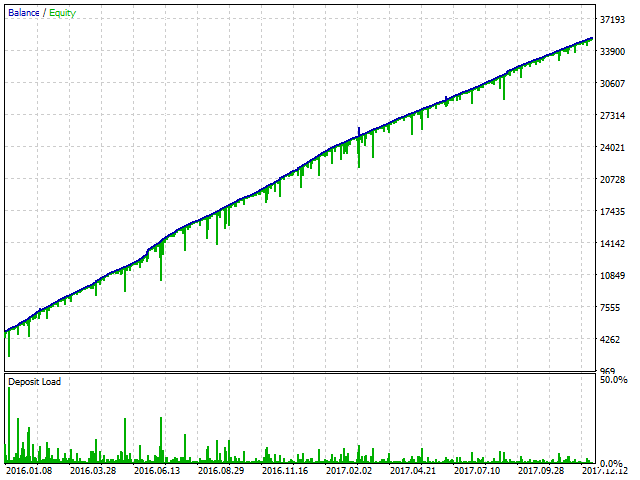Click the 37193 value on the axis
This screenshot has width=640, height=480.
[x=612, y=20]
